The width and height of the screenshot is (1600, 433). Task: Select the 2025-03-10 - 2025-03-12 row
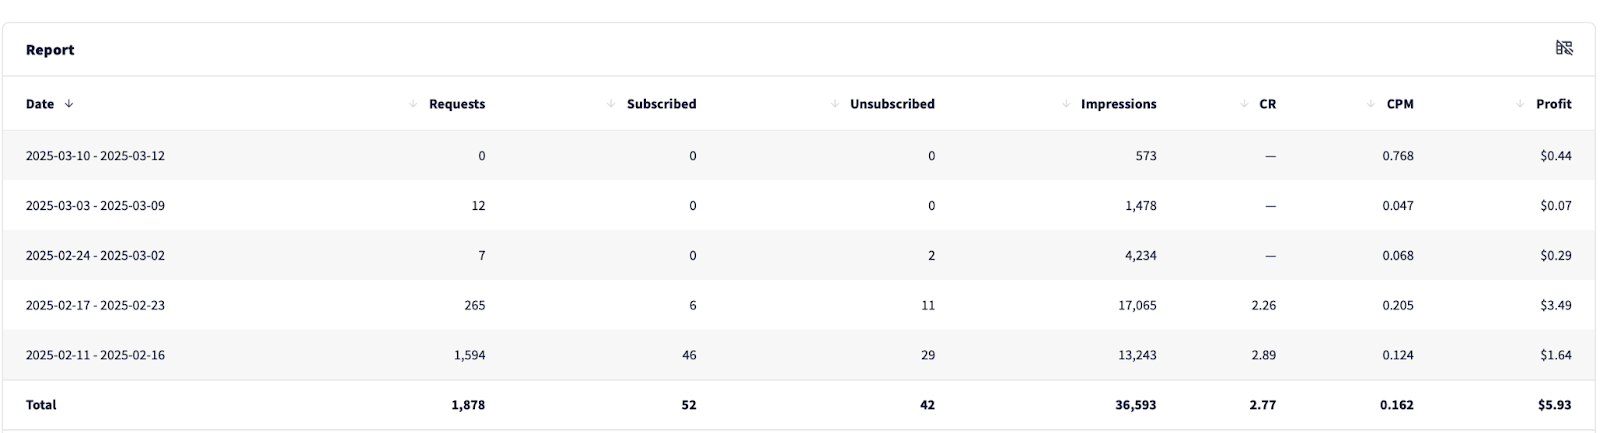coord(95,156)
